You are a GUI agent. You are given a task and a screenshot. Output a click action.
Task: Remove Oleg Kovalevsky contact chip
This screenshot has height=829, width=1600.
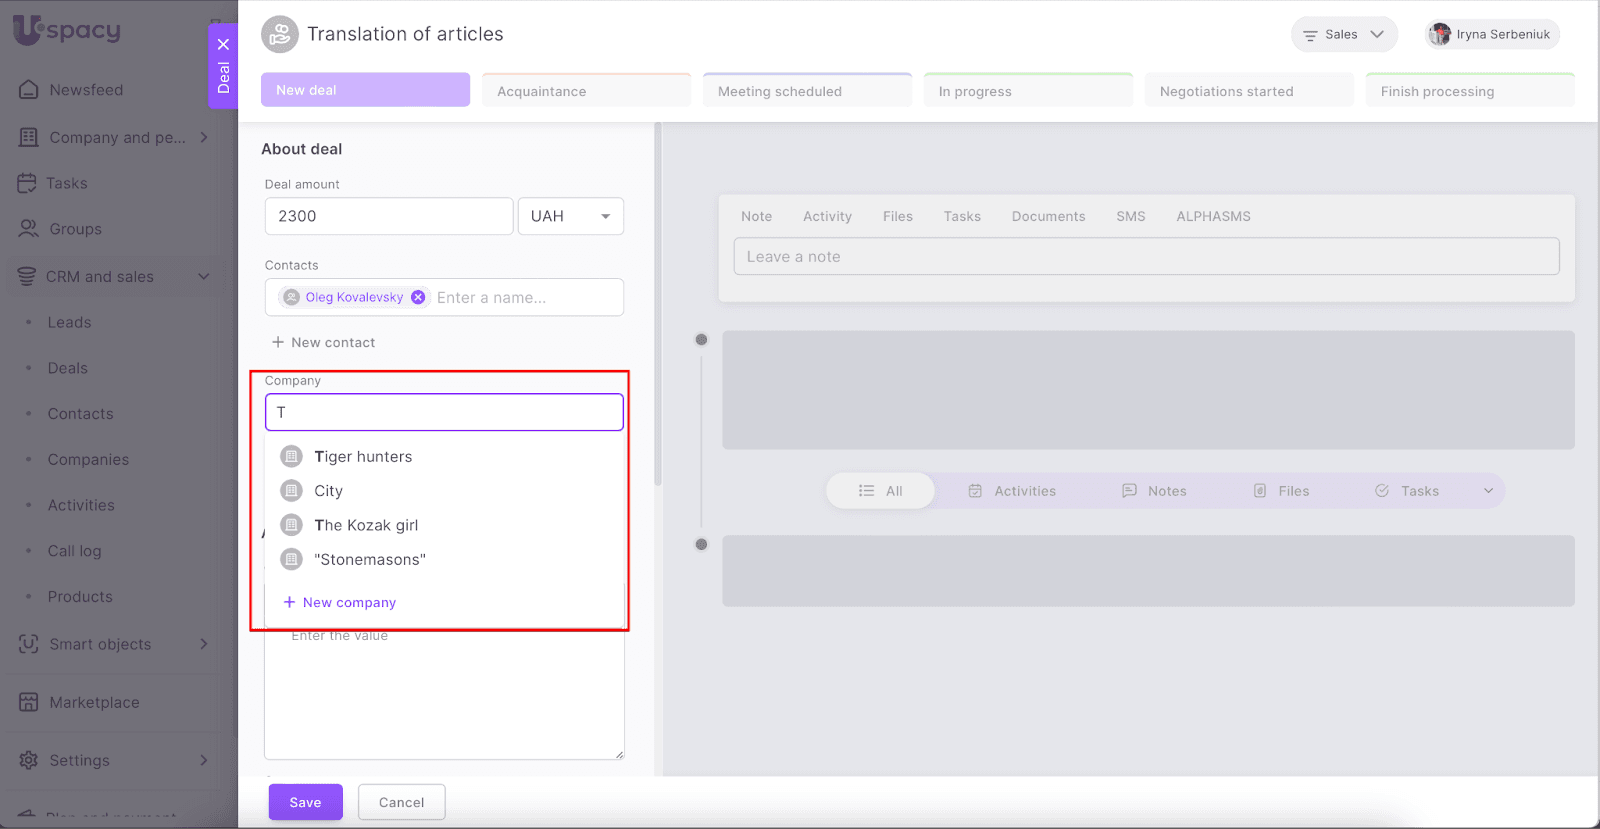point(418,297)
